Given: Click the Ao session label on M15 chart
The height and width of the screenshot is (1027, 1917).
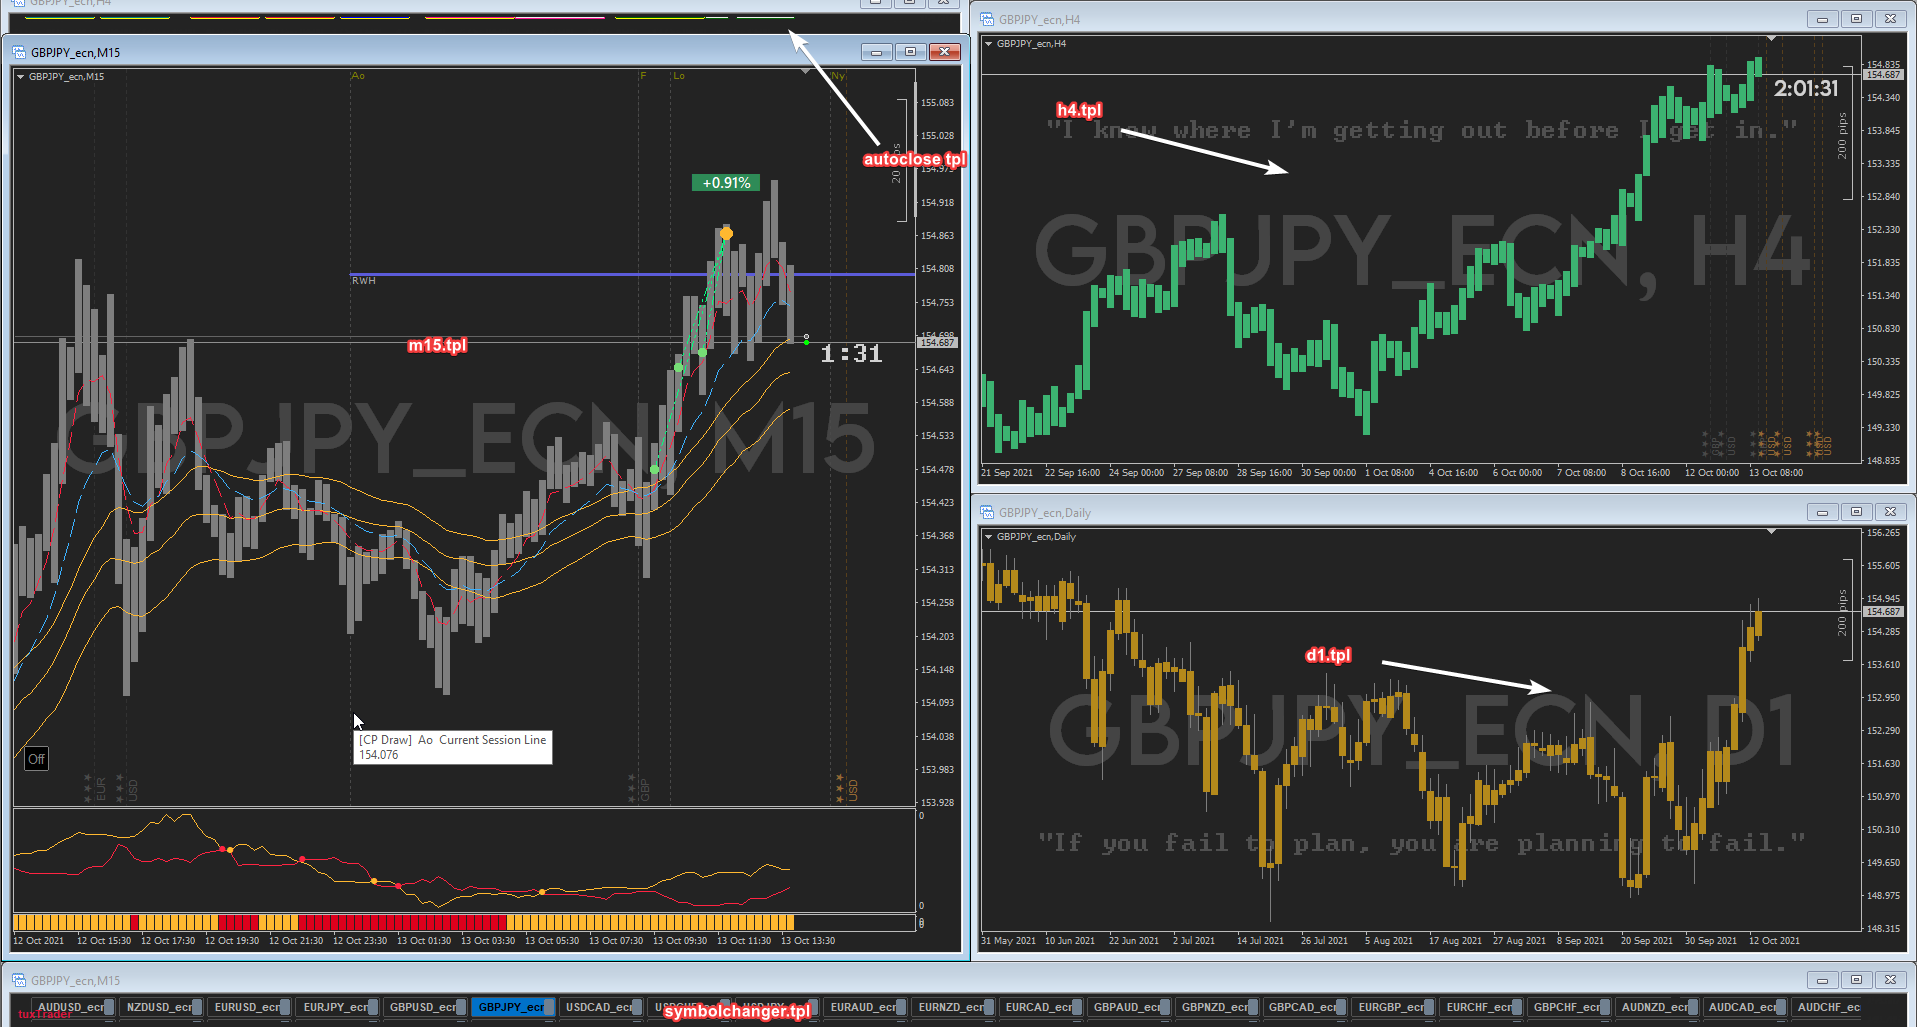Looking at the screenshot, I should [358, 76].
